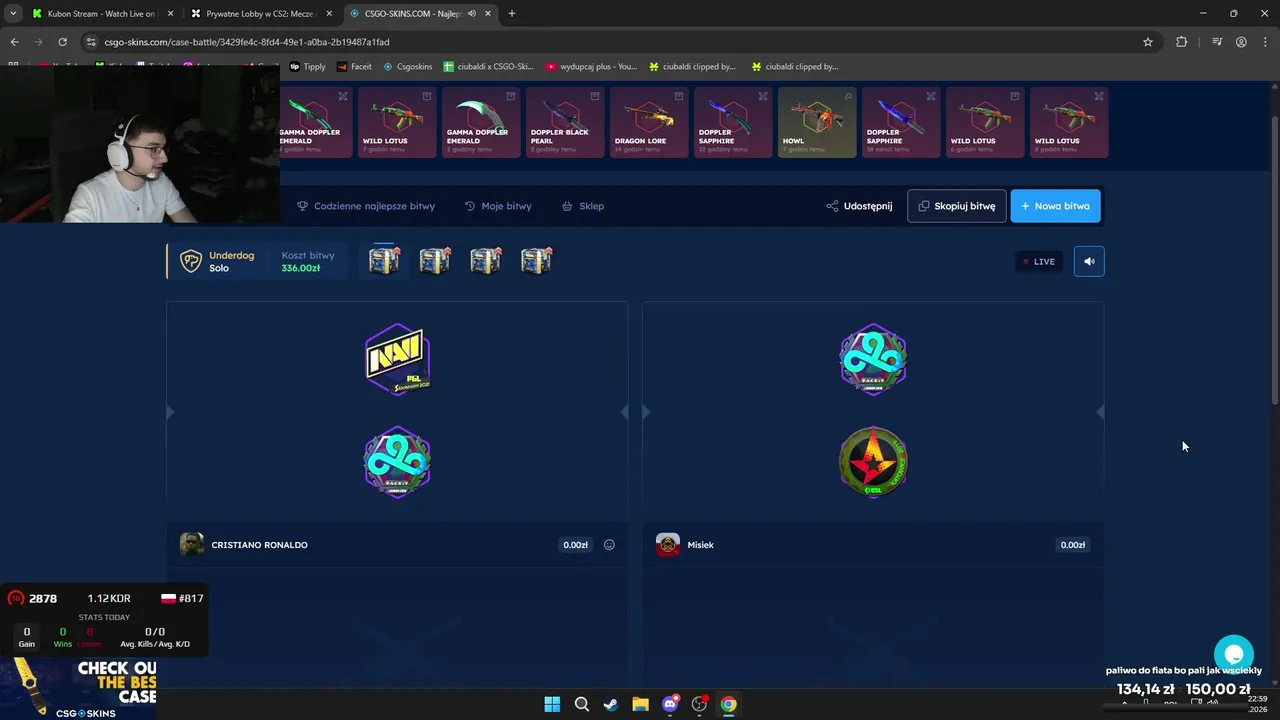Open Steam from the taskbar
The height and width of the screenshot is (720, 1280).
coord(611,704)
